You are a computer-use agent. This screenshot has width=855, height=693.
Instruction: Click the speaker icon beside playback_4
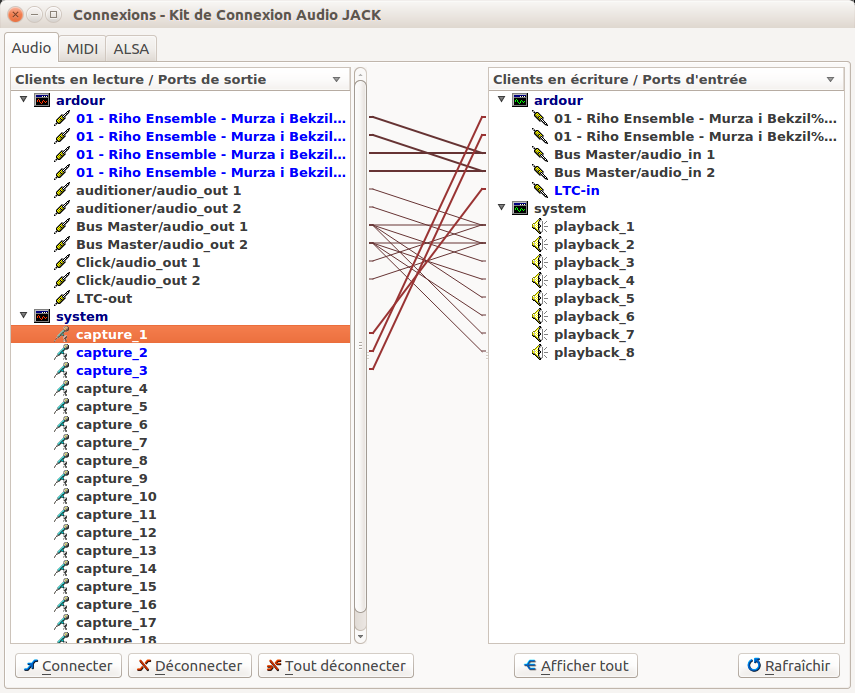[x=540, y=280]
